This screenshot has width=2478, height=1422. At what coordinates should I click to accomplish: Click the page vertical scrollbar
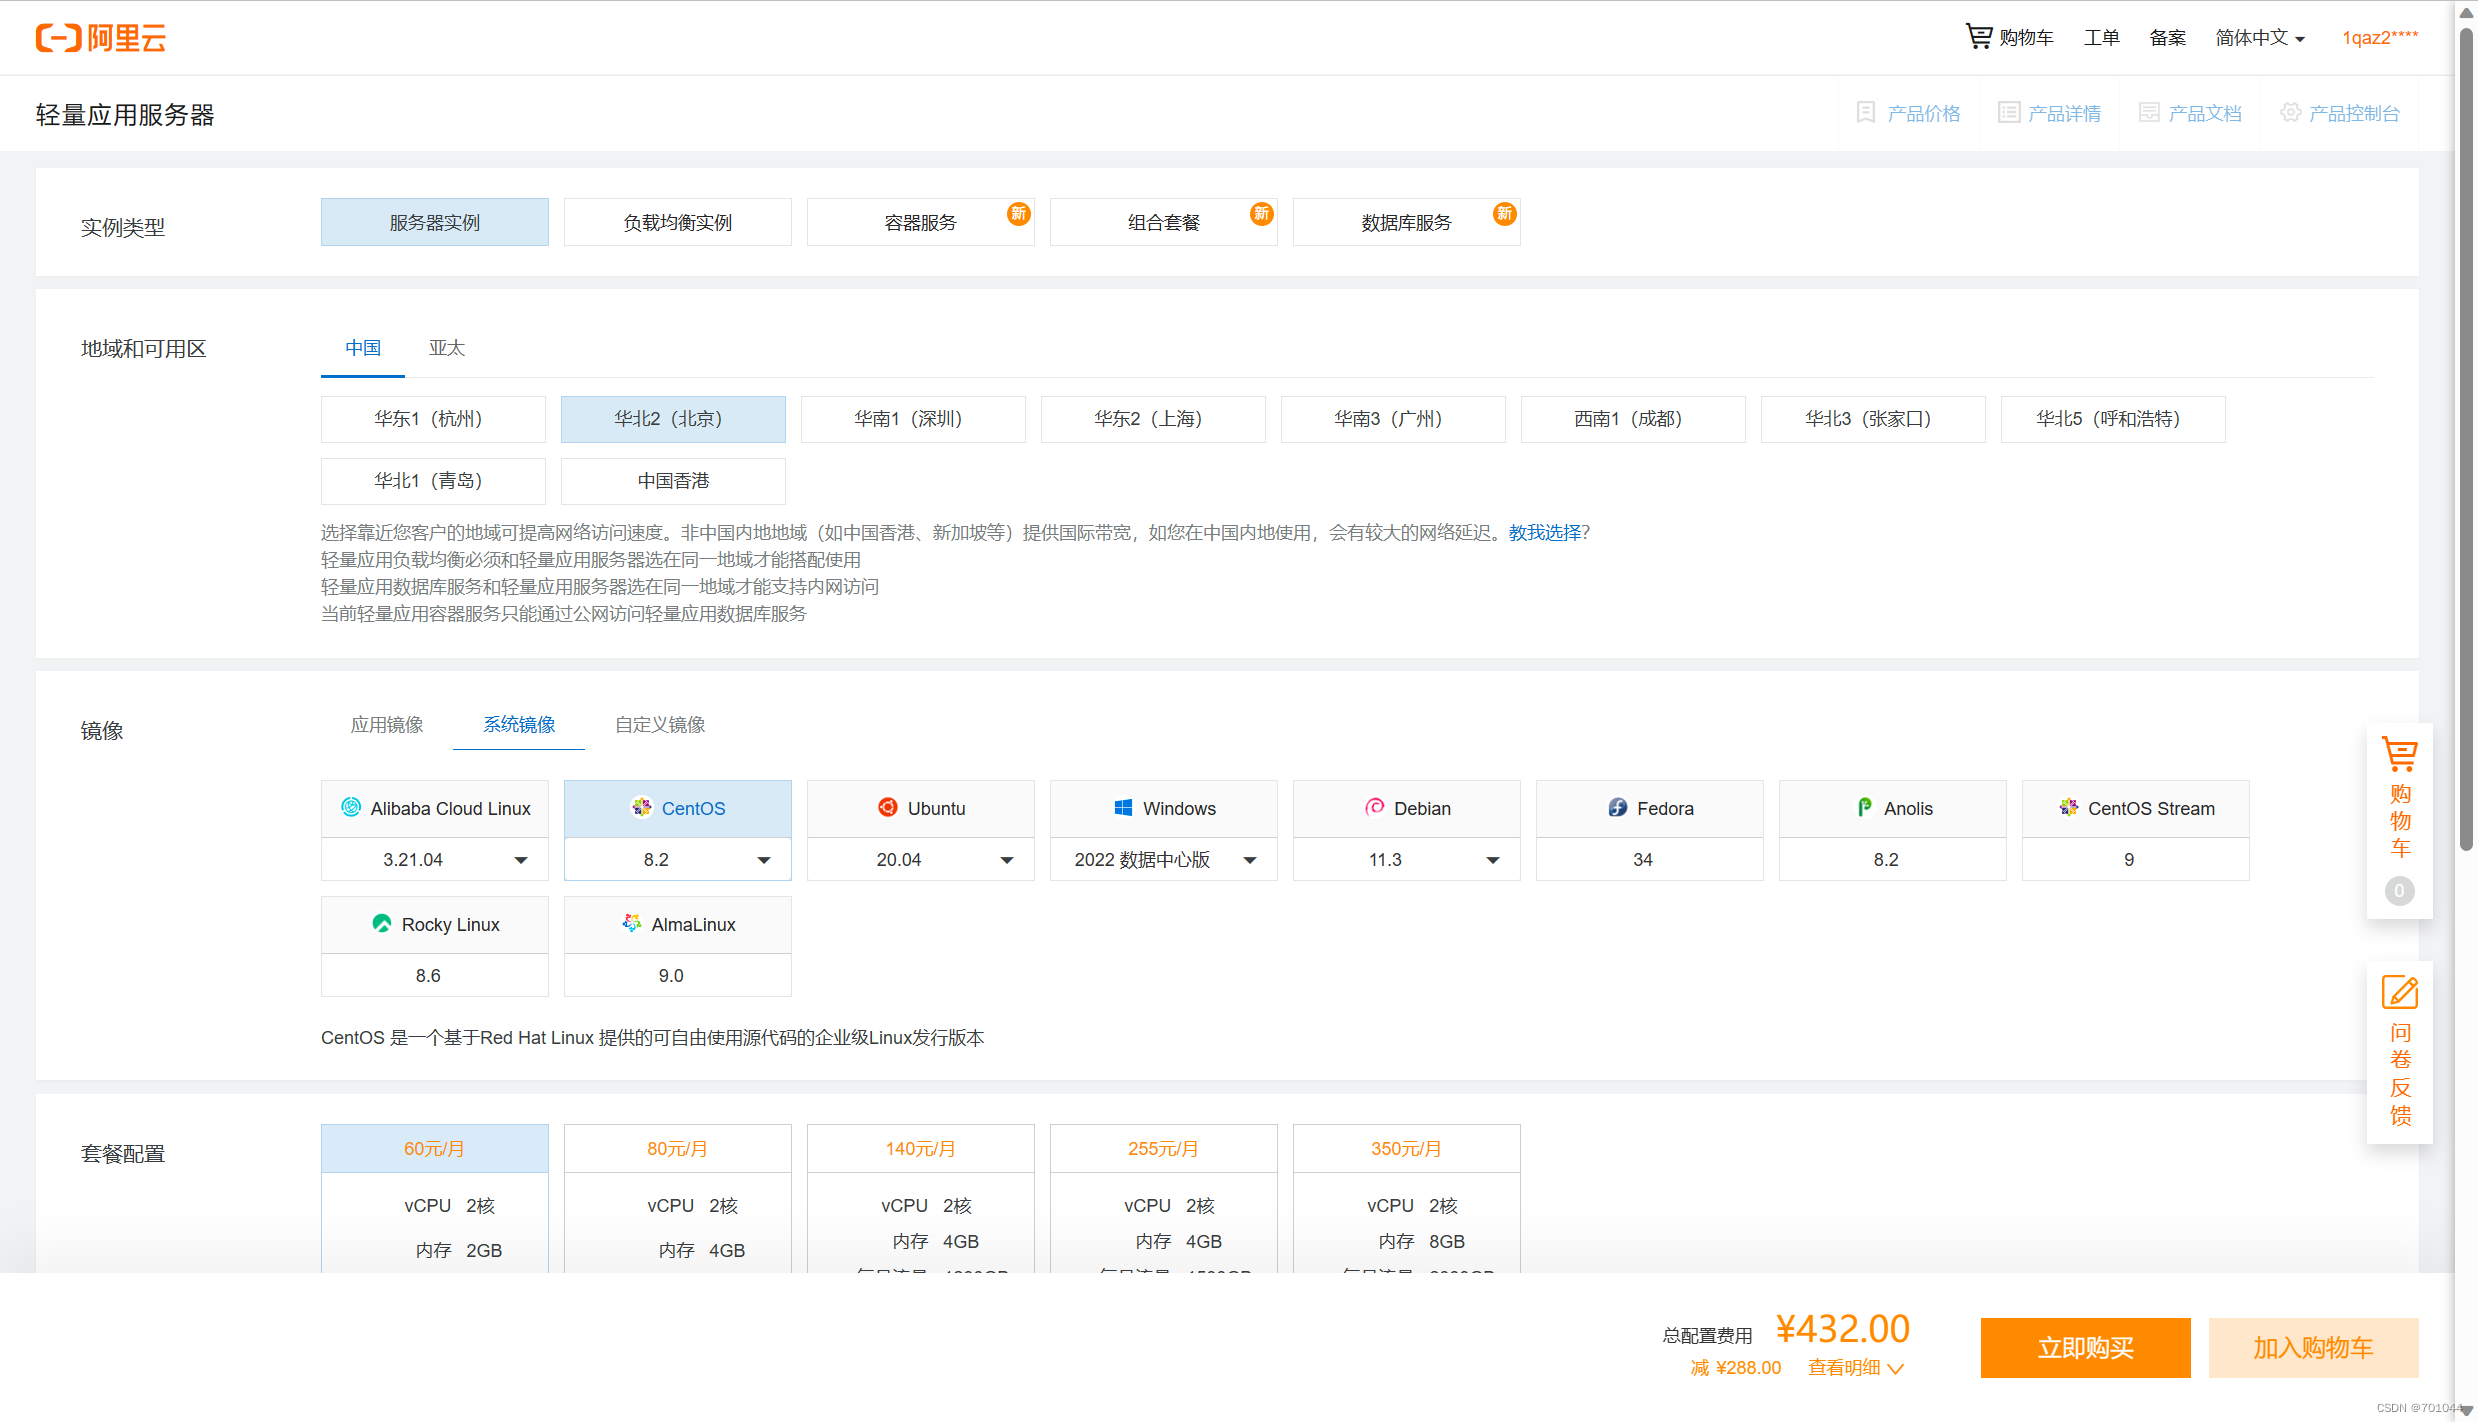tap(2466, 440)
